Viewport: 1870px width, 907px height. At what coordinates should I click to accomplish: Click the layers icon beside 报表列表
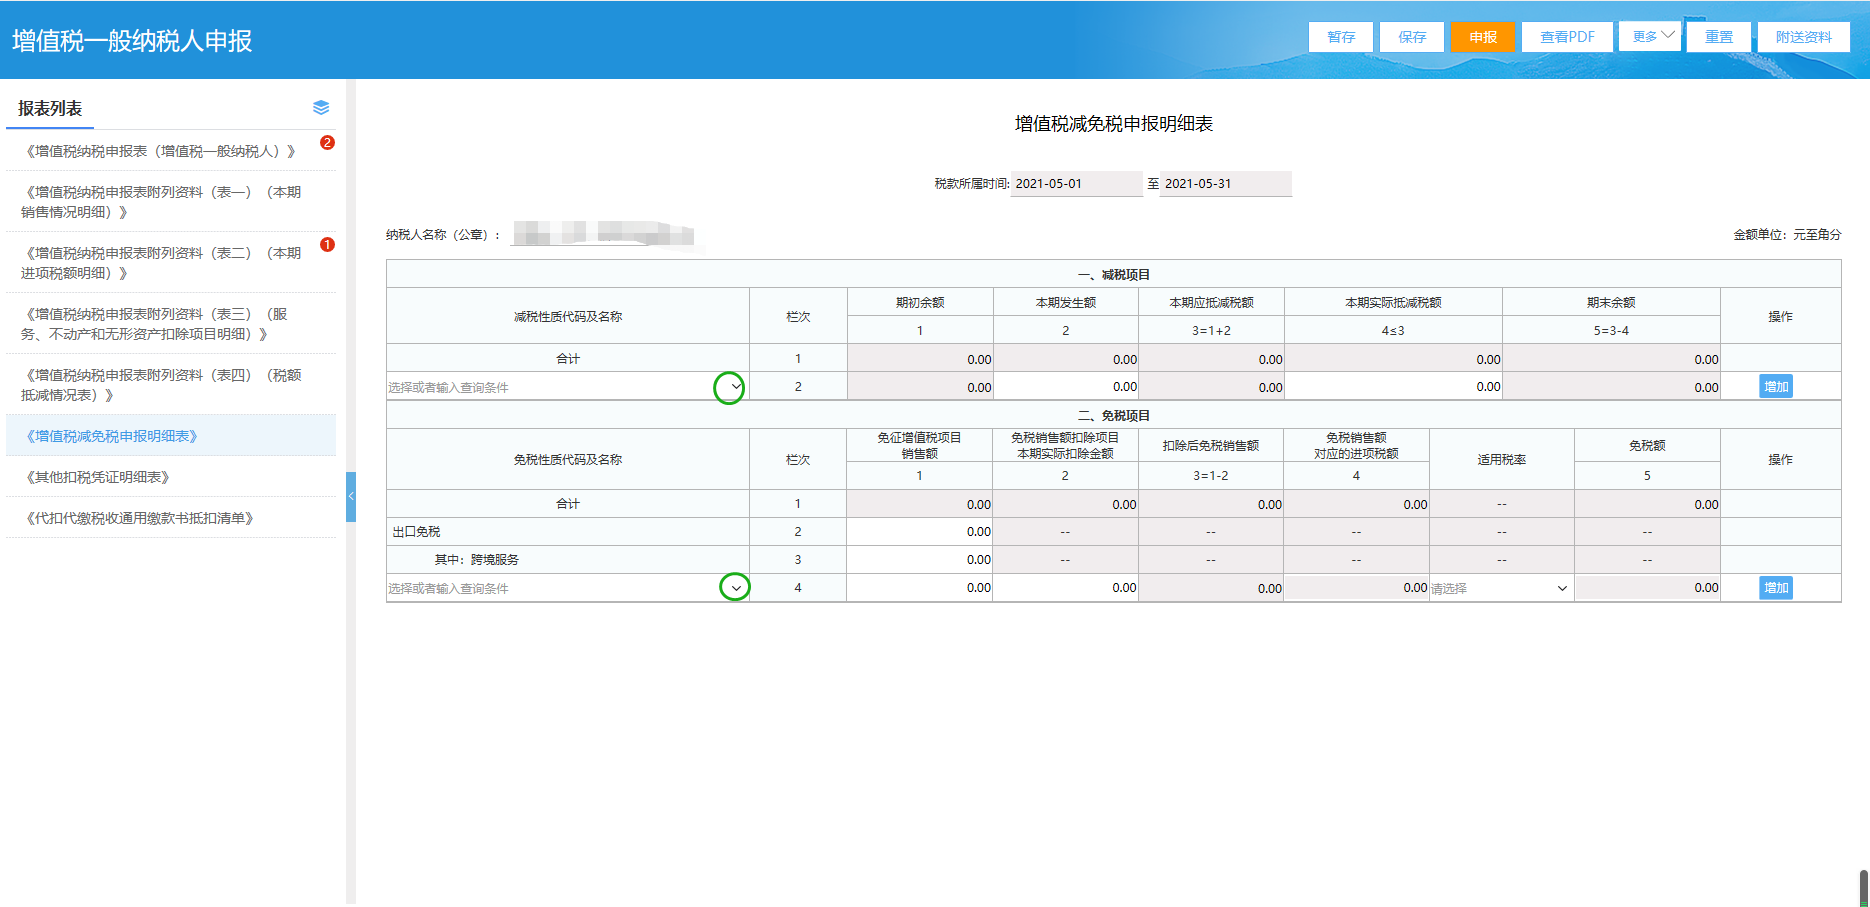[x=321, y=107]
